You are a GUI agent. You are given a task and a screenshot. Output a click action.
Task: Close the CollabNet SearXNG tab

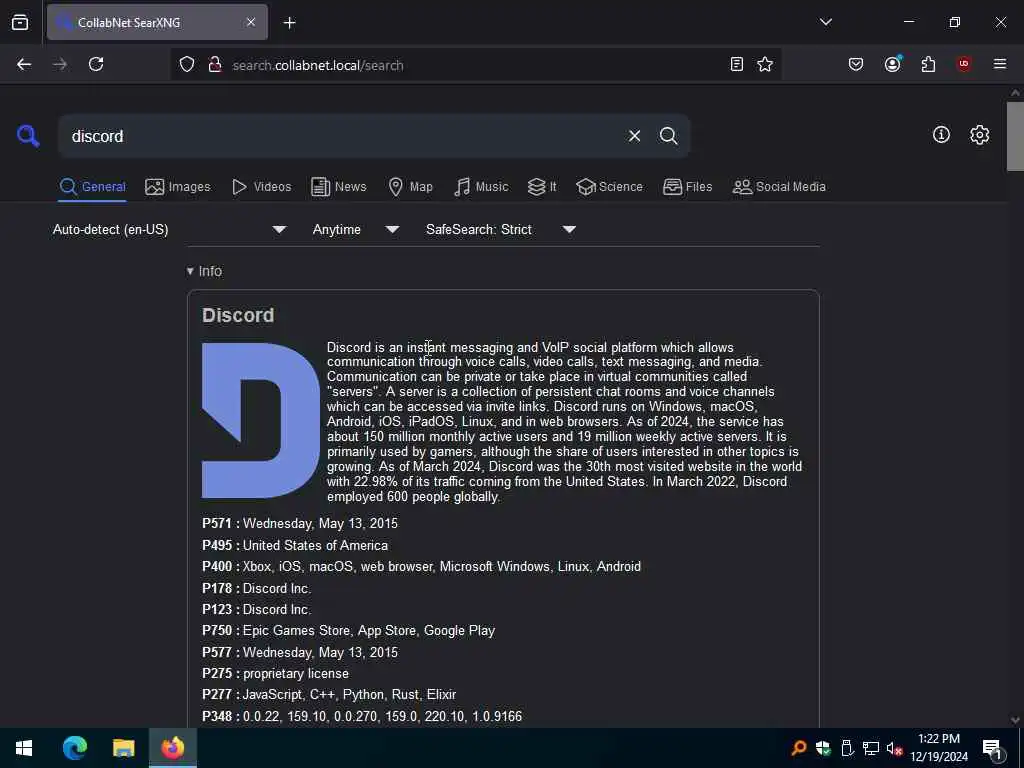click(x=251, y=22)
